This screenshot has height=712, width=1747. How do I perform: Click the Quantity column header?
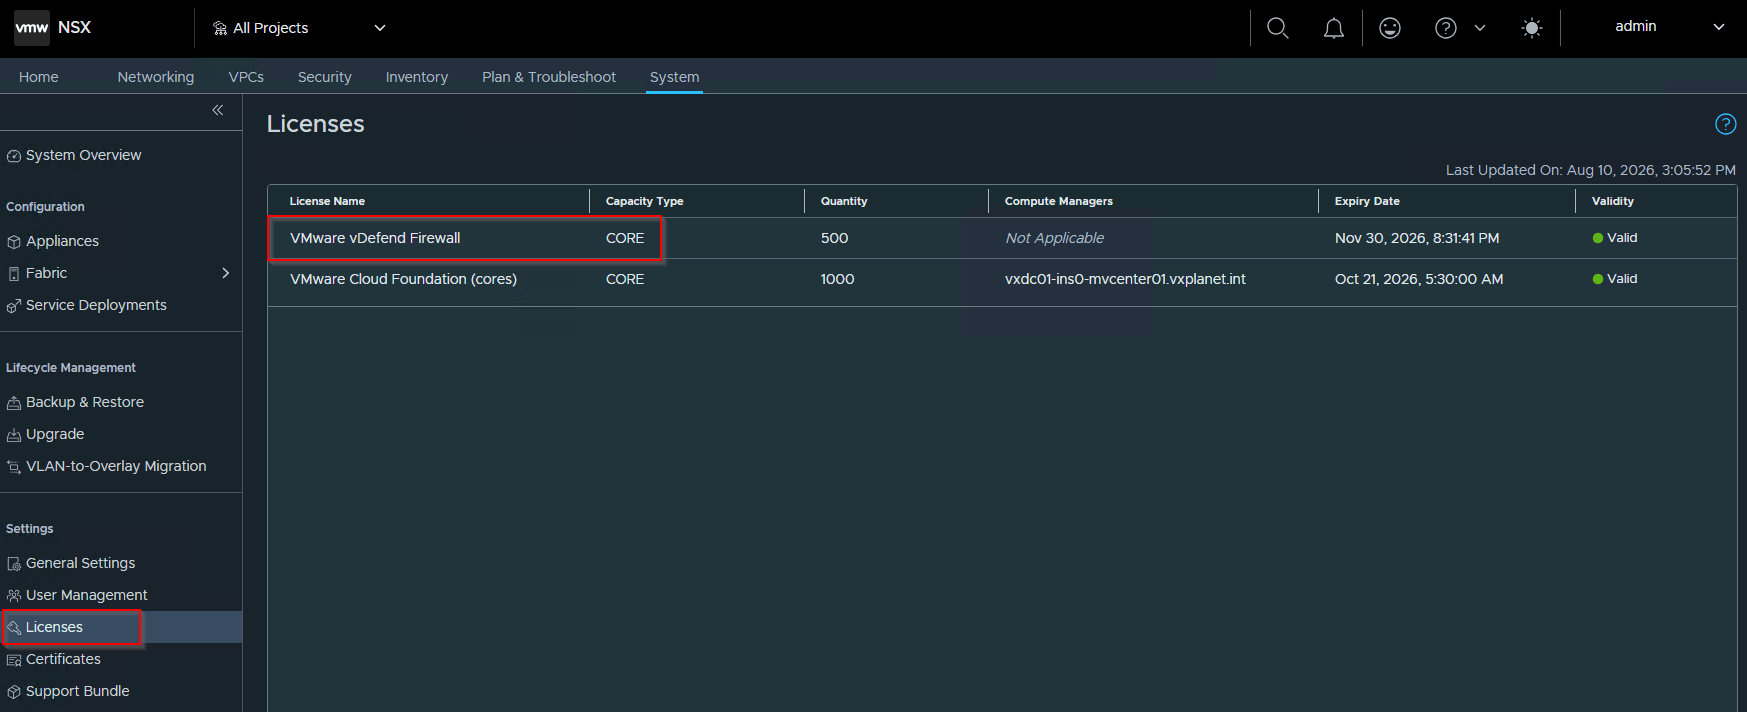[844, 201]
